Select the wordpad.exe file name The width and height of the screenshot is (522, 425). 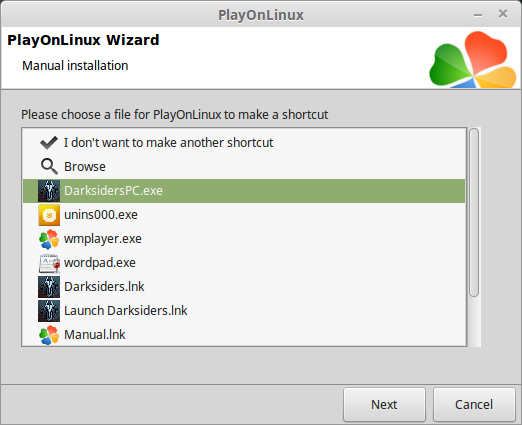pyautogui.click(x=100, y=263)
